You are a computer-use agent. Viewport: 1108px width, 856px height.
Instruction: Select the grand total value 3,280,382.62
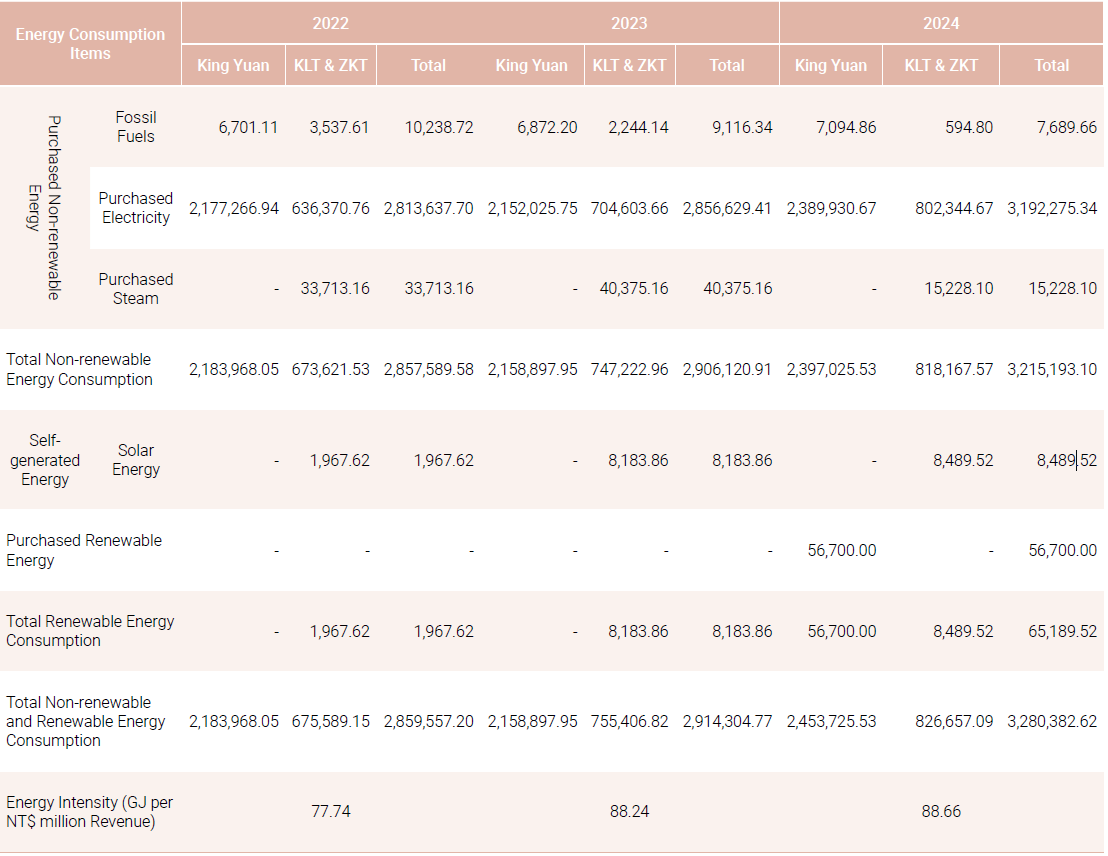pos(1052,721)
